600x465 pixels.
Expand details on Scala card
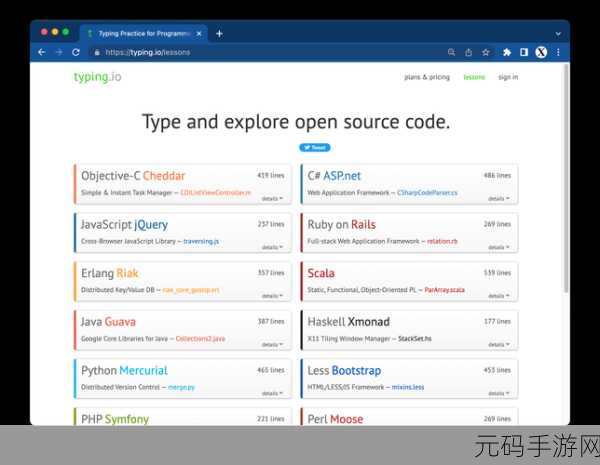pos(499,296)
